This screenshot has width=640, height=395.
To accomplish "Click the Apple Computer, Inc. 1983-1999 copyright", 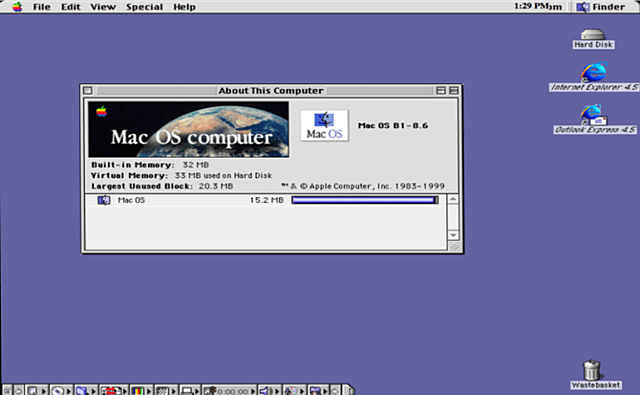I will 363,186.
